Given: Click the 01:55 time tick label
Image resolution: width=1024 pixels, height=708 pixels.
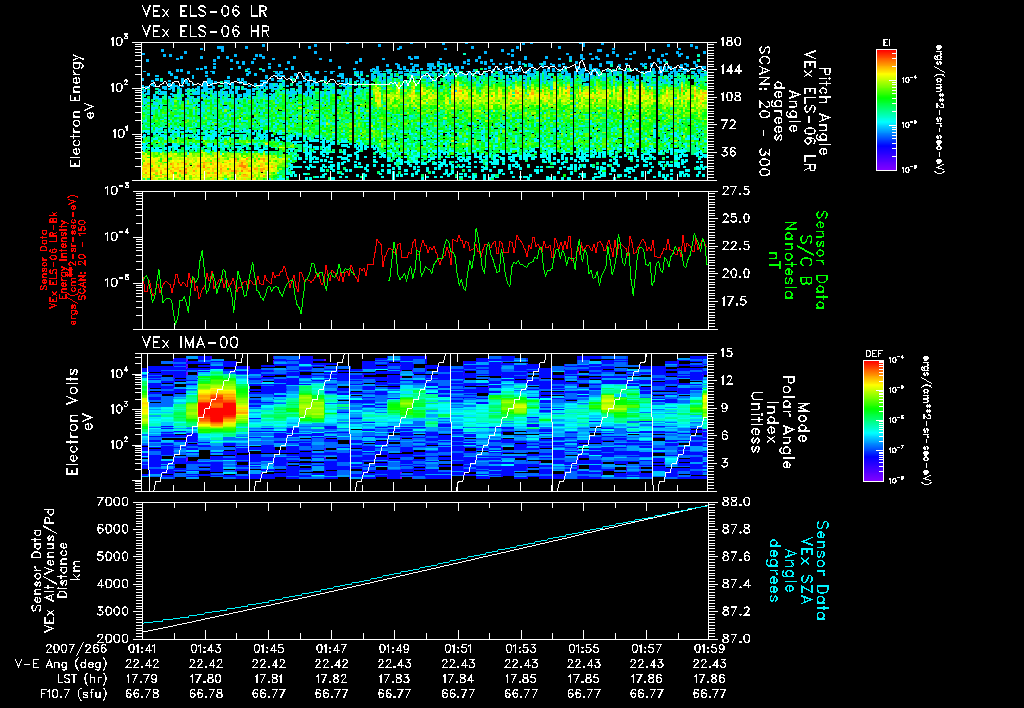Looking at the screenshot, I should coord(584,649).
